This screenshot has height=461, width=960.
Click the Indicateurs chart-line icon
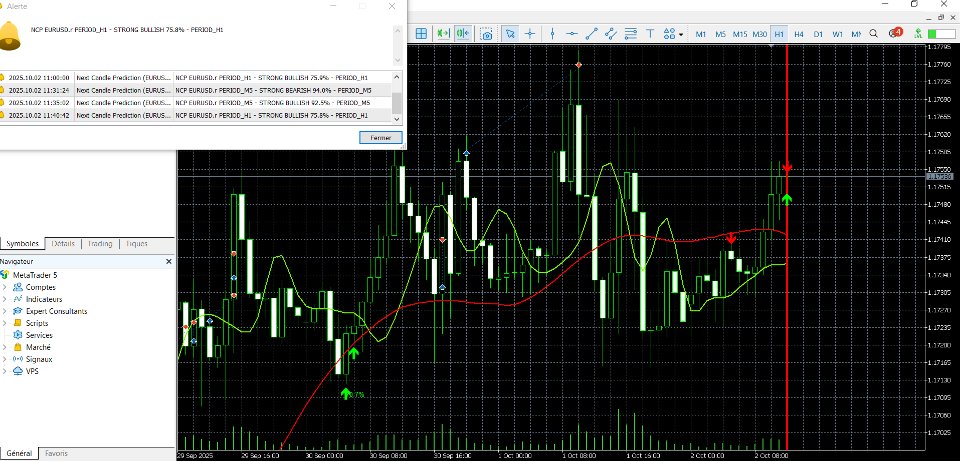(17, 299)
